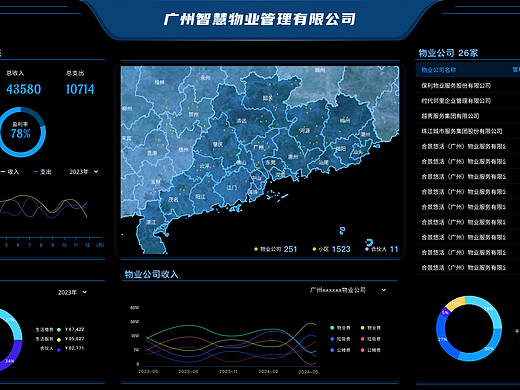Screen dimensions: 520x390
Task: Select the 阳江 region on the map
Action: point(200,197)
